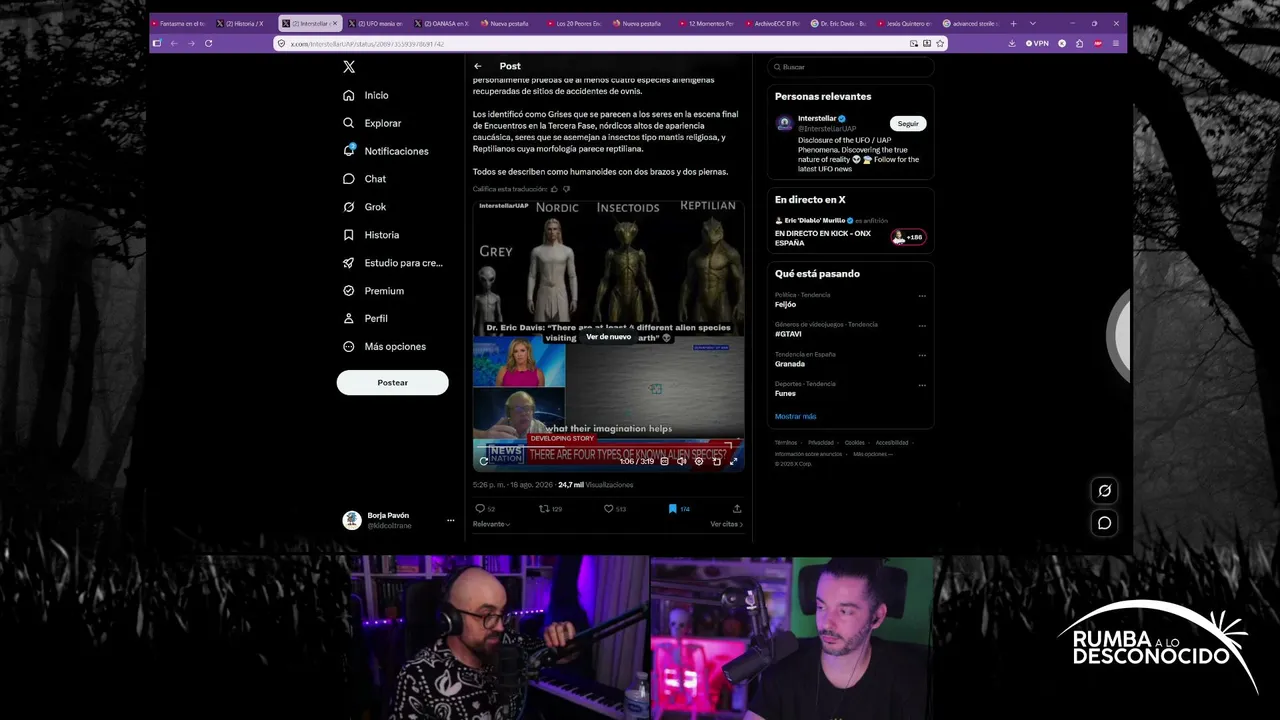Open the Interstellar profile avatar
The image size is (1280, 720).
pos(785,123)
